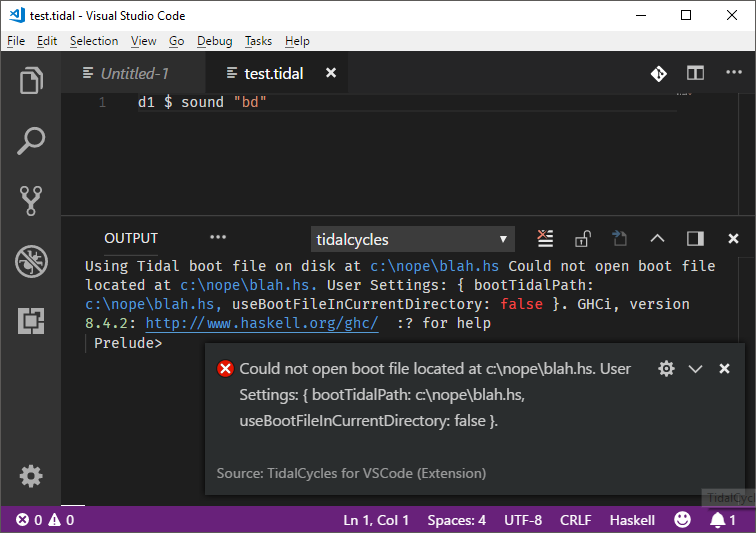Screen dimensions: 756x533
Task: Click Ln 1, Col 1 in status bar
Action: click(376, 520)
